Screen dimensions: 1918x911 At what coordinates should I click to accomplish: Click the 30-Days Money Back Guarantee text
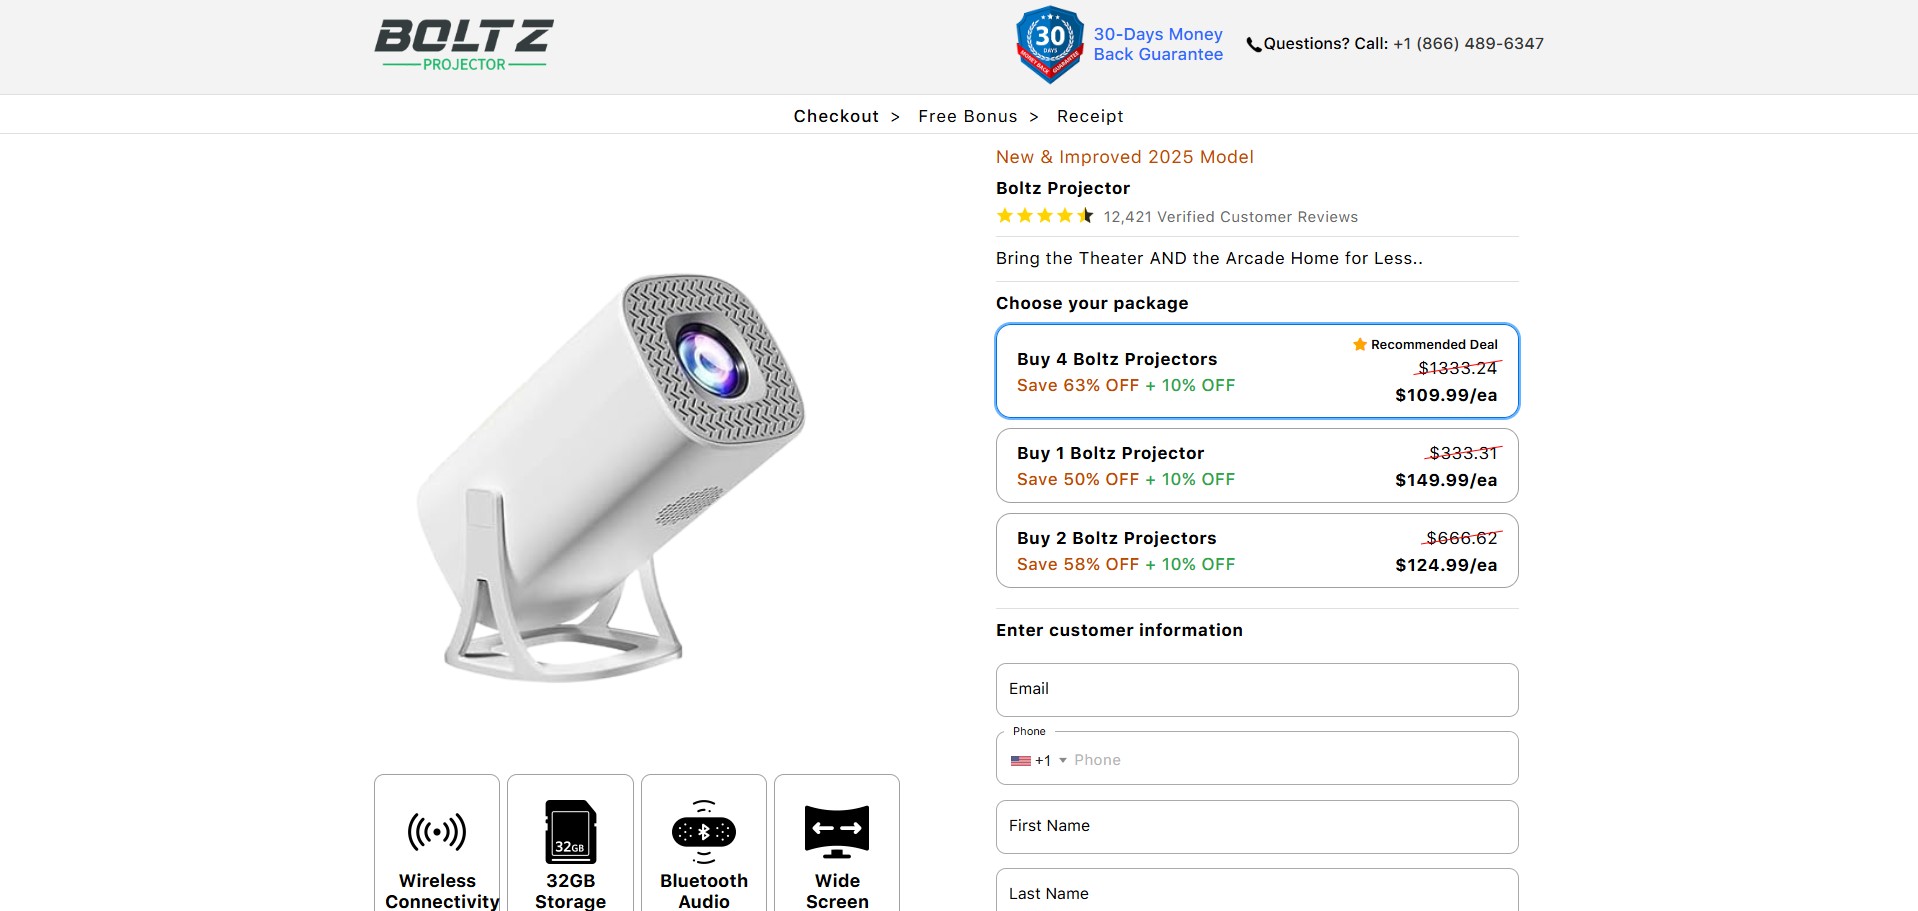point(1158,44)
